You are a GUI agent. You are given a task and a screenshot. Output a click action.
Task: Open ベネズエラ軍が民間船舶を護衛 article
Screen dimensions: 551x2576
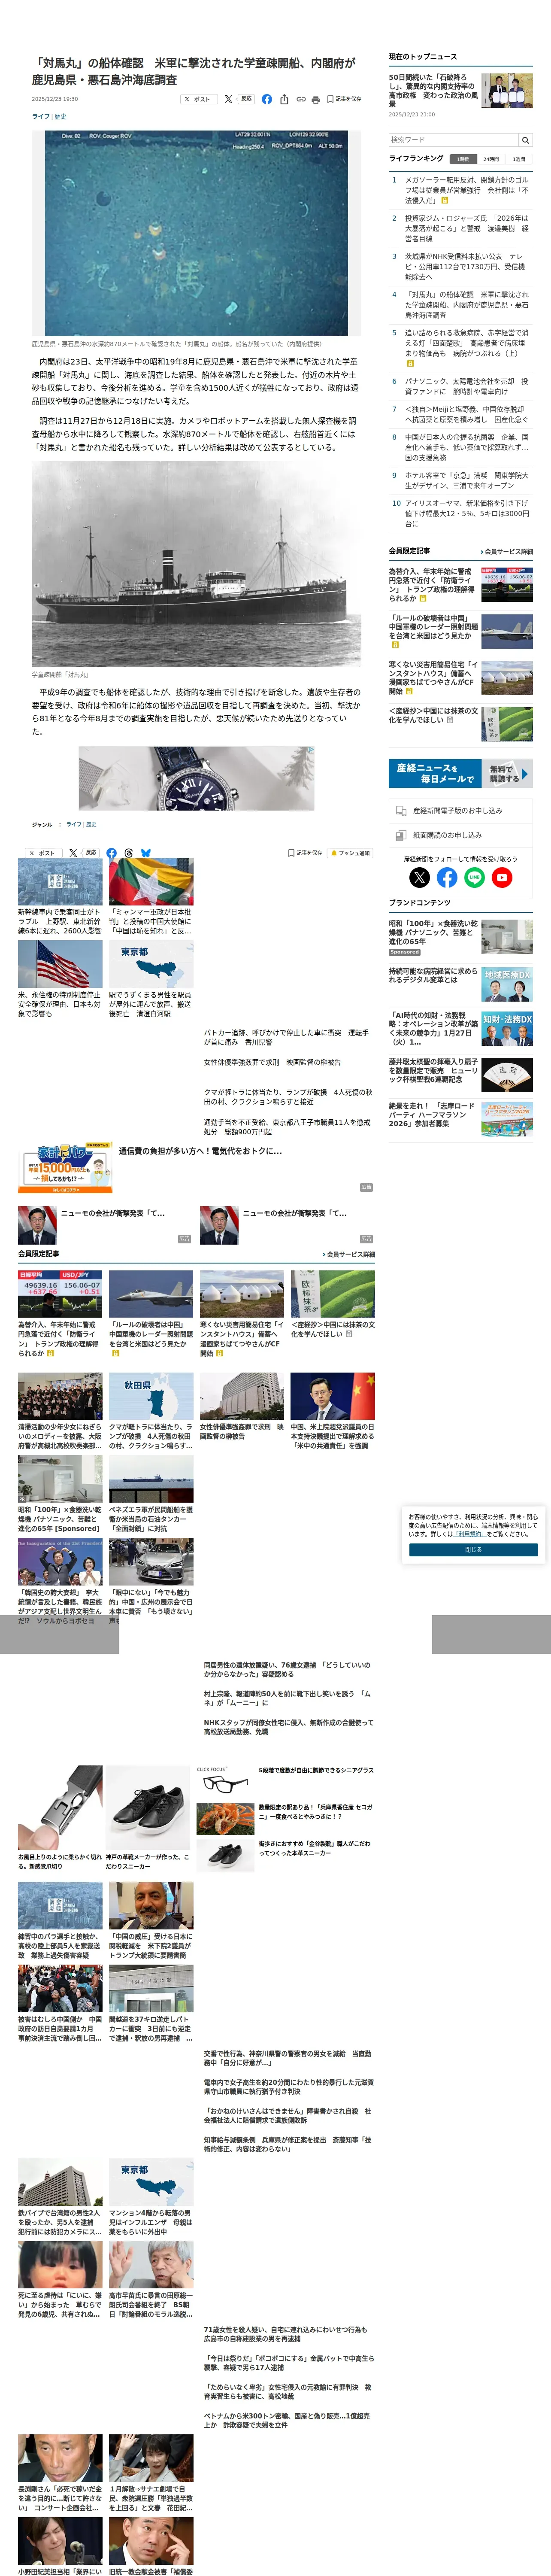151,1519
